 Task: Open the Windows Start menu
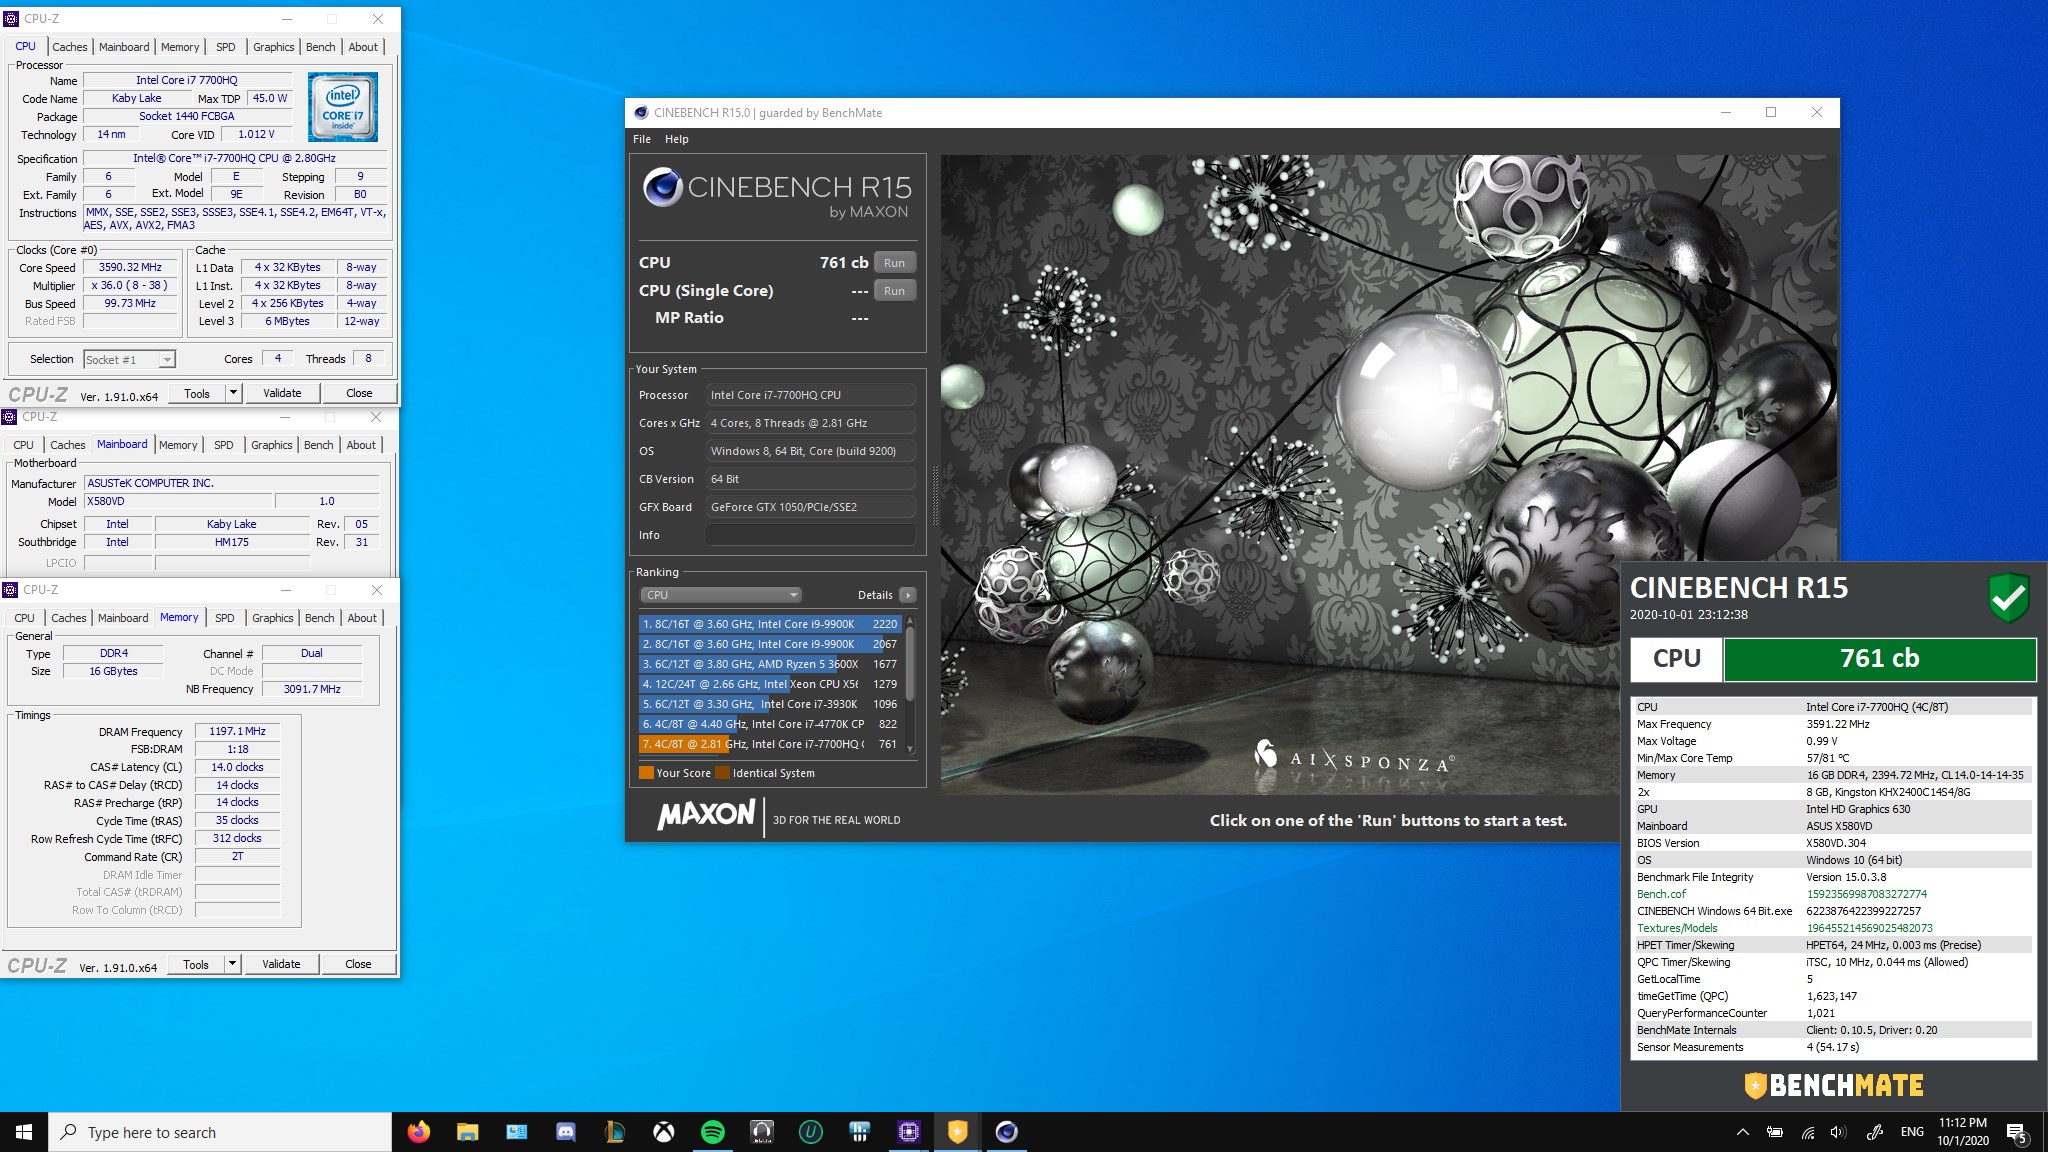(24, 1132)
